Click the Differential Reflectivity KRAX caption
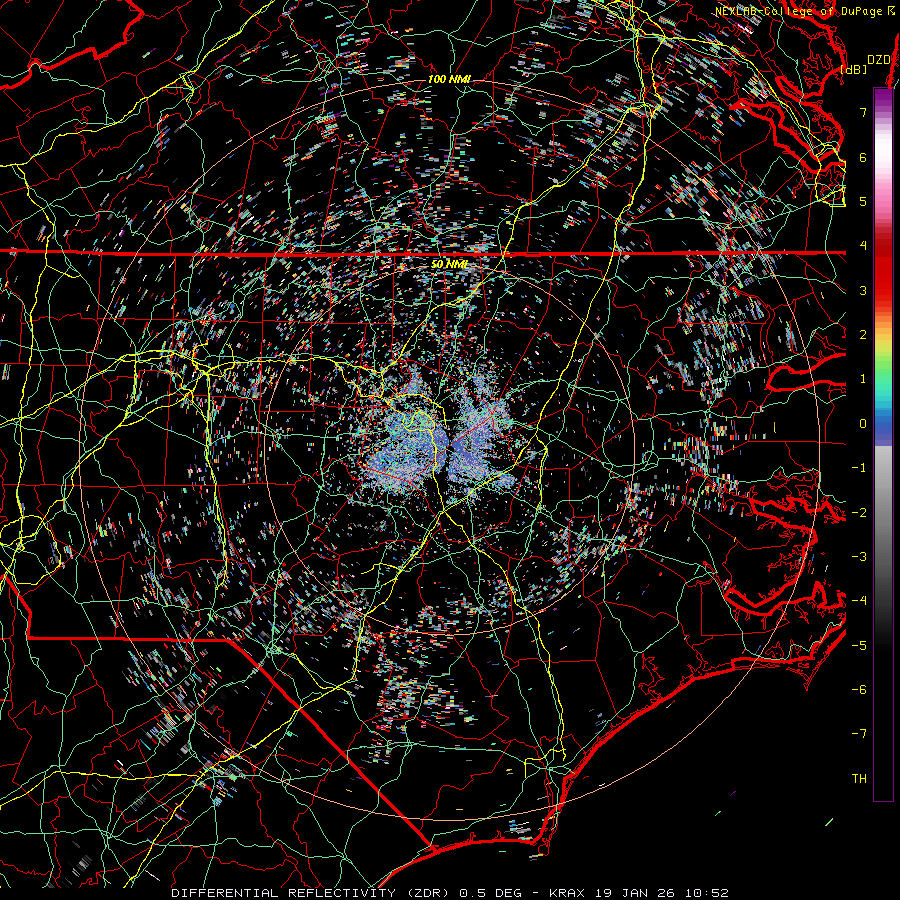Image resolution: width=900 pixels, height=900 pixels. 450,893
